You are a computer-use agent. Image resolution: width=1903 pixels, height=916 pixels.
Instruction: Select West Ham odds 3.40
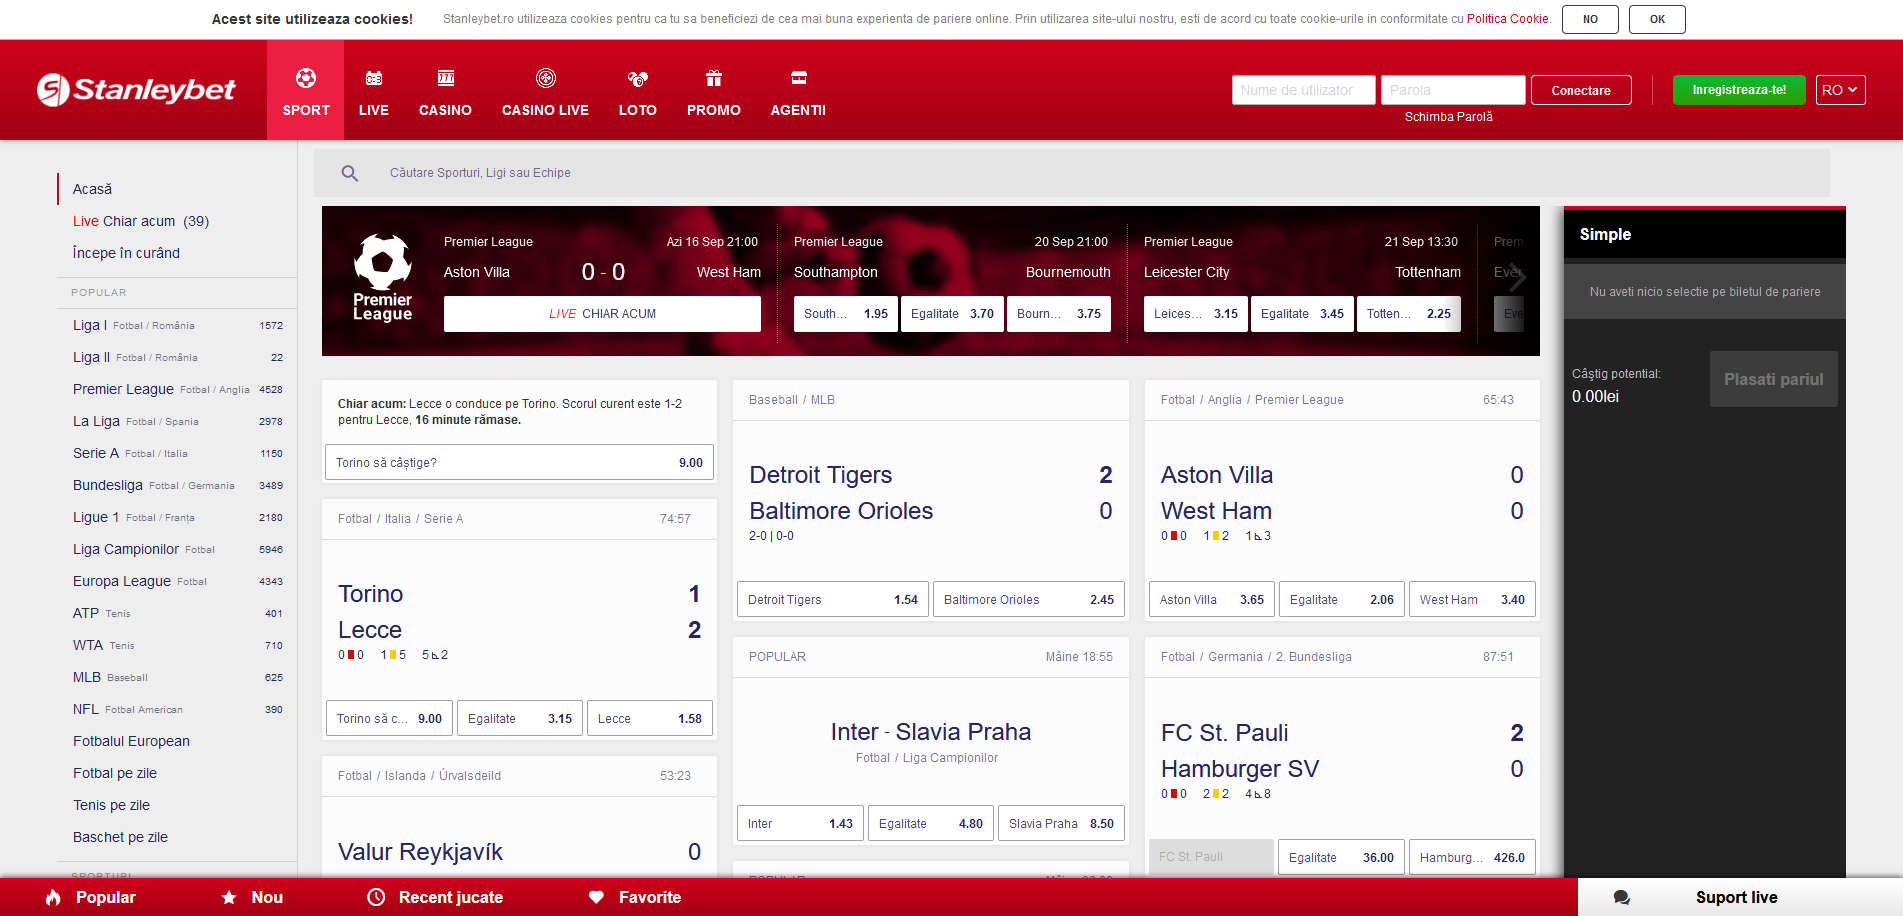[x=1472, y=600]
